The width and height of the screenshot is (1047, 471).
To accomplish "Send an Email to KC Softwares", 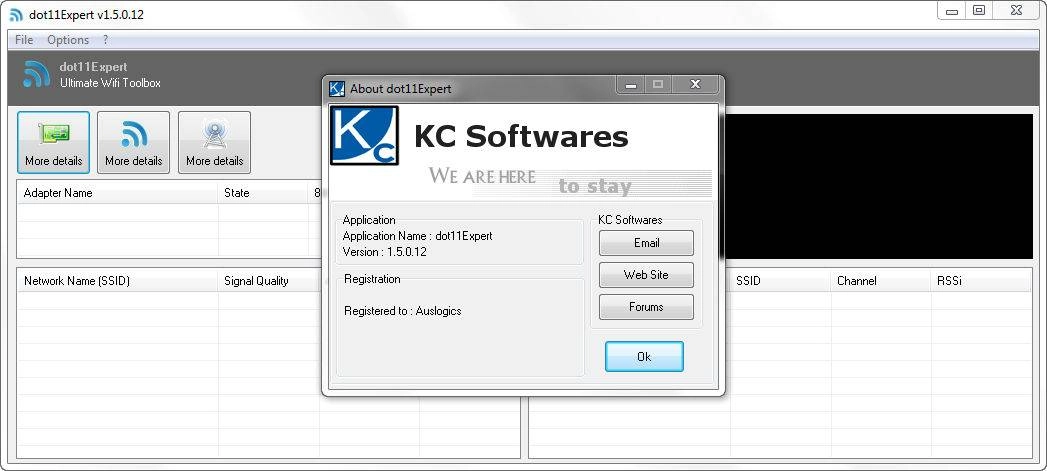I will 646,243.
